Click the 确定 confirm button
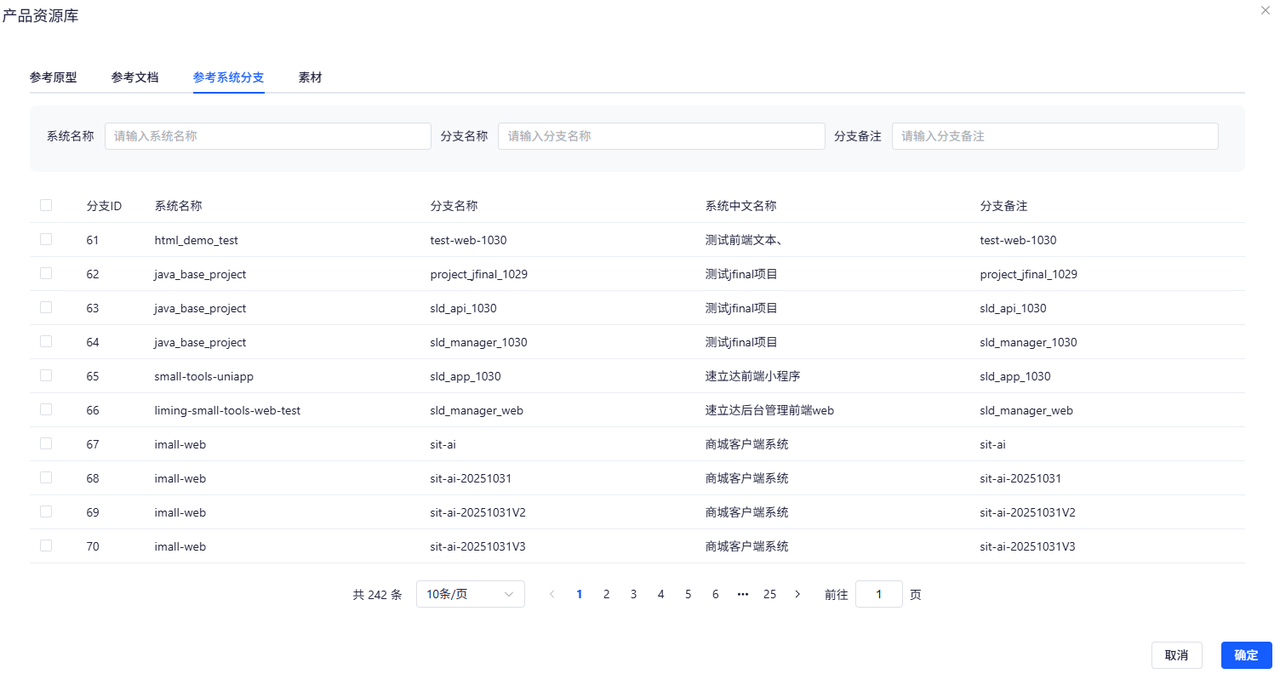Image resolution: width=1280 pixels, height=674 pixels. click(x=1246, y=655)
